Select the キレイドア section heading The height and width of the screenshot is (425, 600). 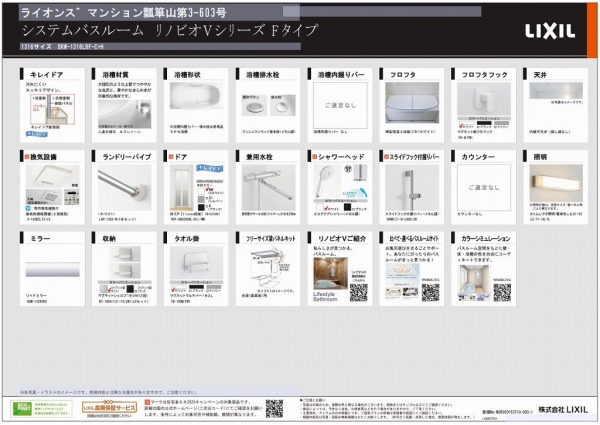pos(47,74)
